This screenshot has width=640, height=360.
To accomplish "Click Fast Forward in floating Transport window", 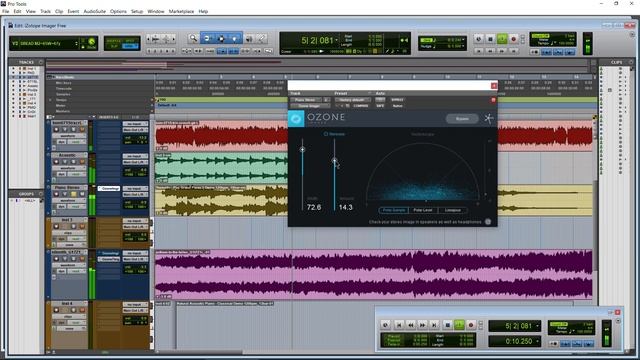I will [422, 325].
